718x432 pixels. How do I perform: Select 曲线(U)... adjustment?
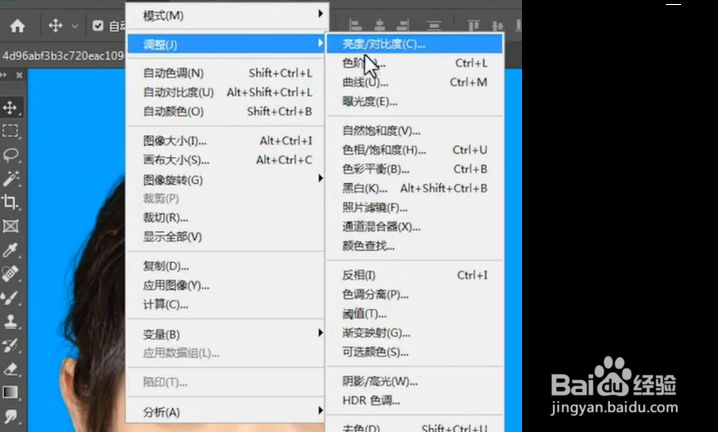pos(414,82)
